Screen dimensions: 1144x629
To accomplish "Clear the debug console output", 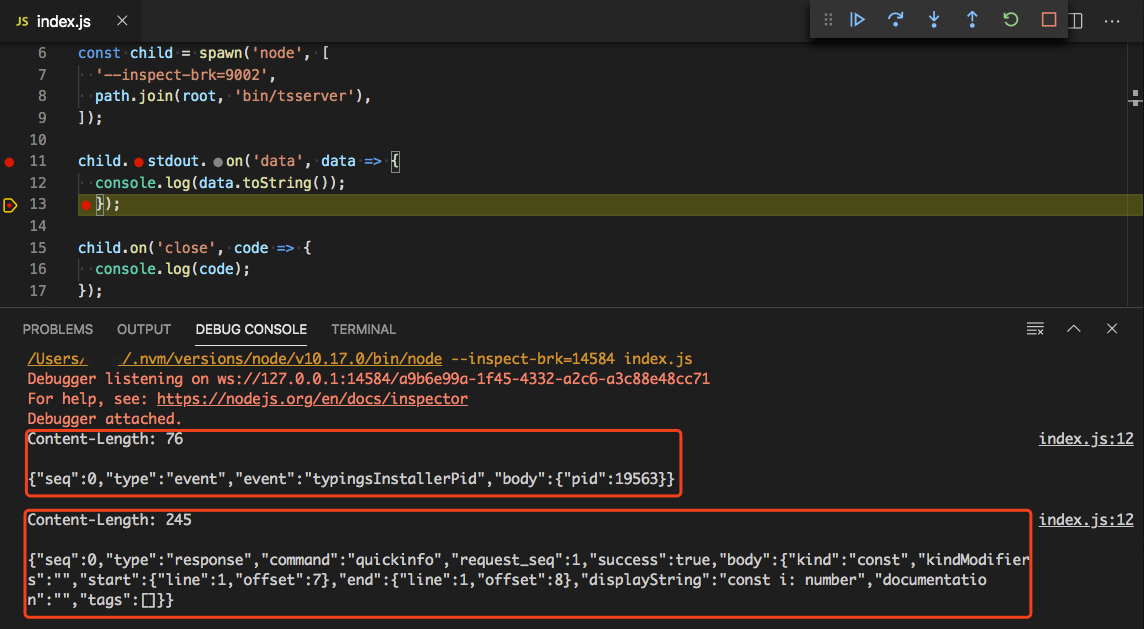I will [1035, 328].
